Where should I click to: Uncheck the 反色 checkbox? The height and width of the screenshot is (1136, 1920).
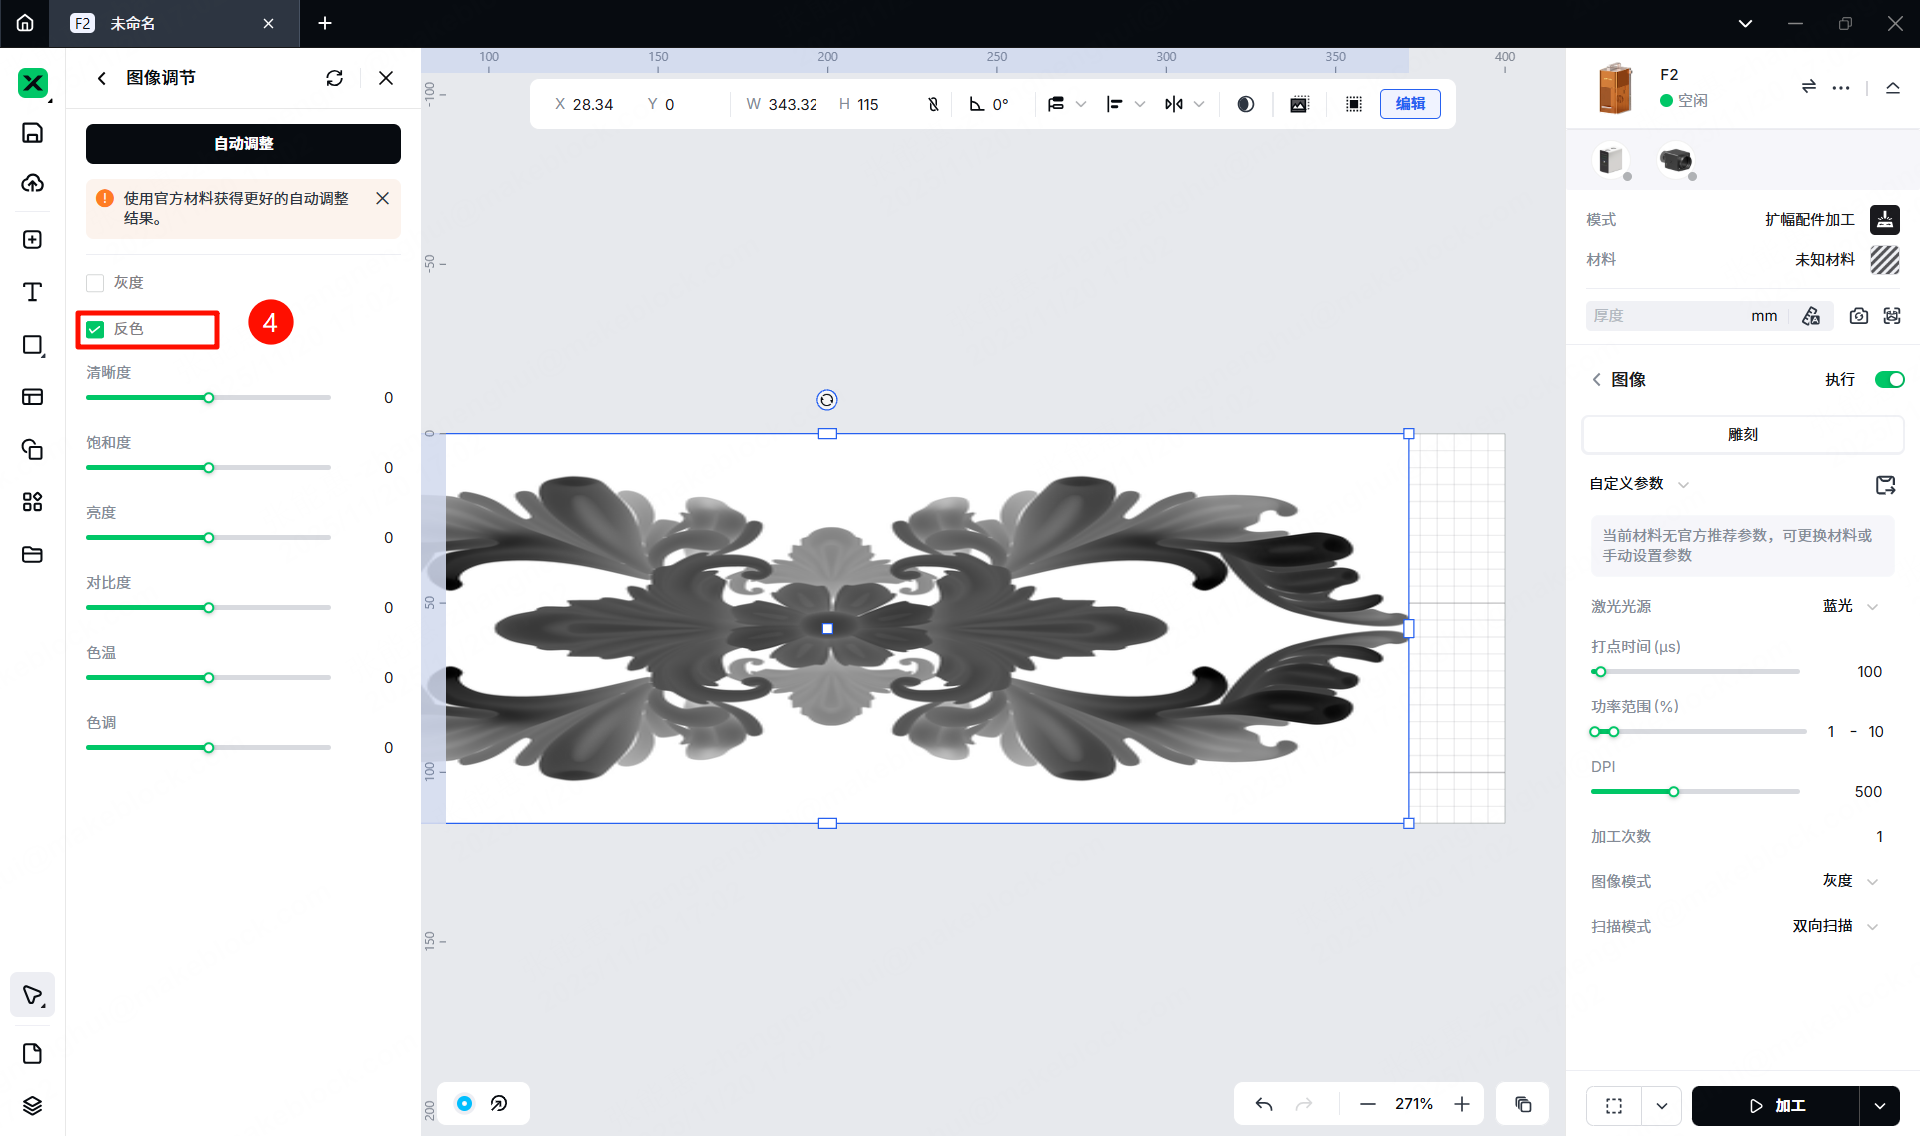click(x=96, y=329)
